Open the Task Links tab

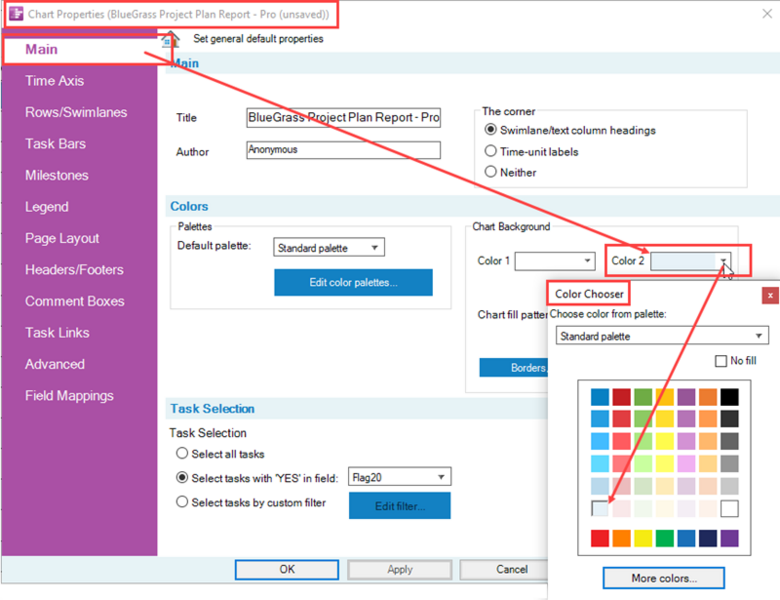click(58, 332)
